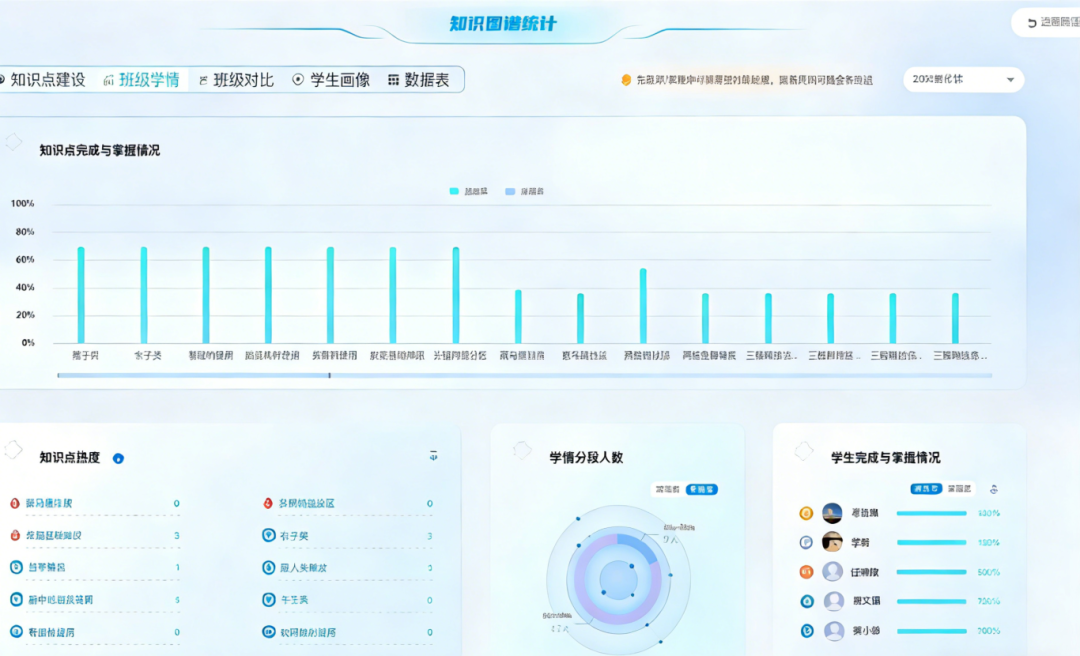The width and height of the screenshot is (1080, 656).
Task: Click the sort icon in 知识点热度 panel
Action: coord(433,456)
